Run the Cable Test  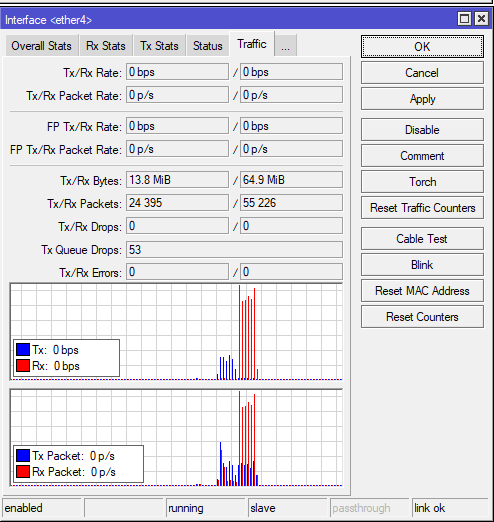(x=422, y=239)
